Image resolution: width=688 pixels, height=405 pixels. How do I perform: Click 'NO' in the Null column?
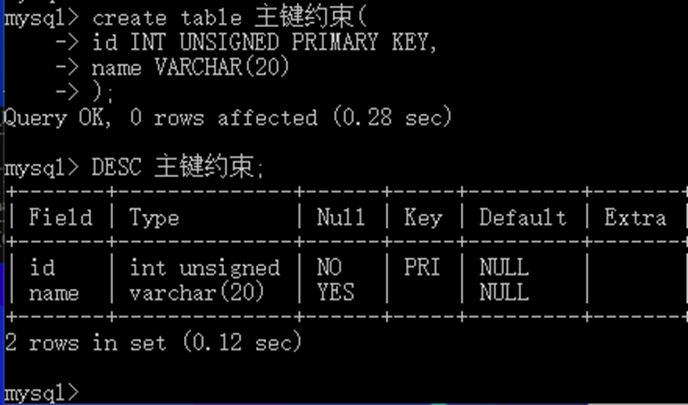(329, 267)
